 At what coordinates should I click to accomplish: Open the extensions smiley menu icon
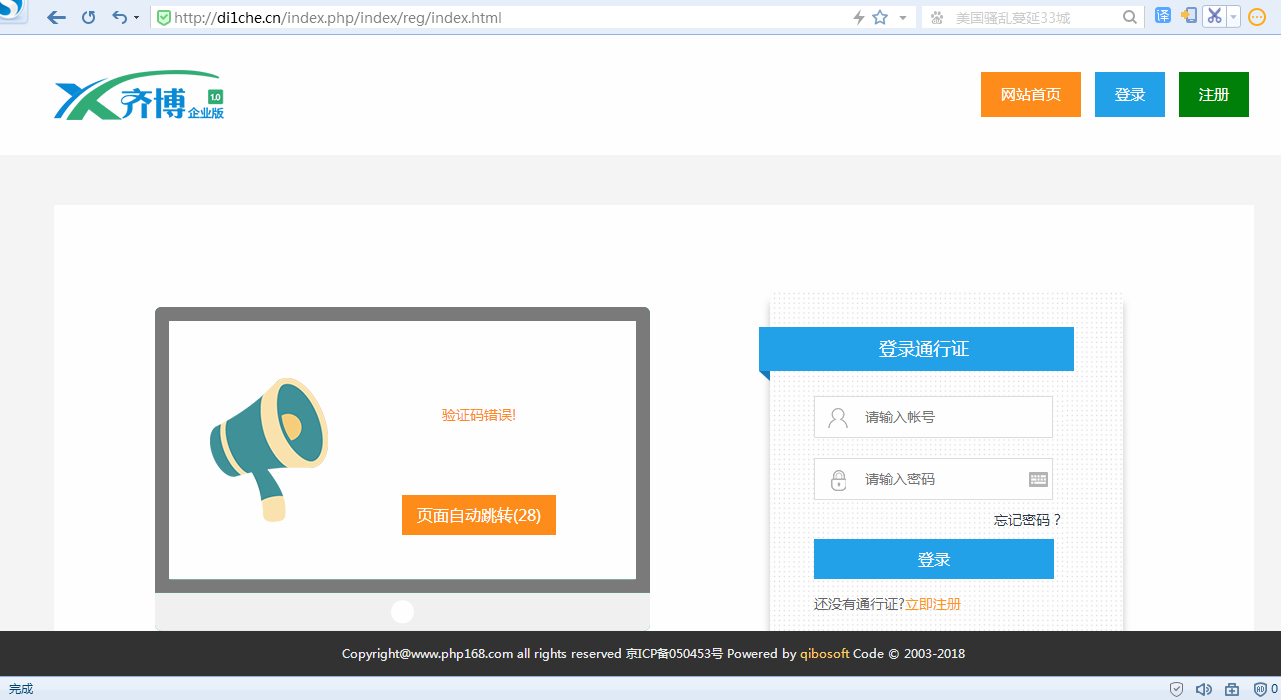click(1256, 15)
